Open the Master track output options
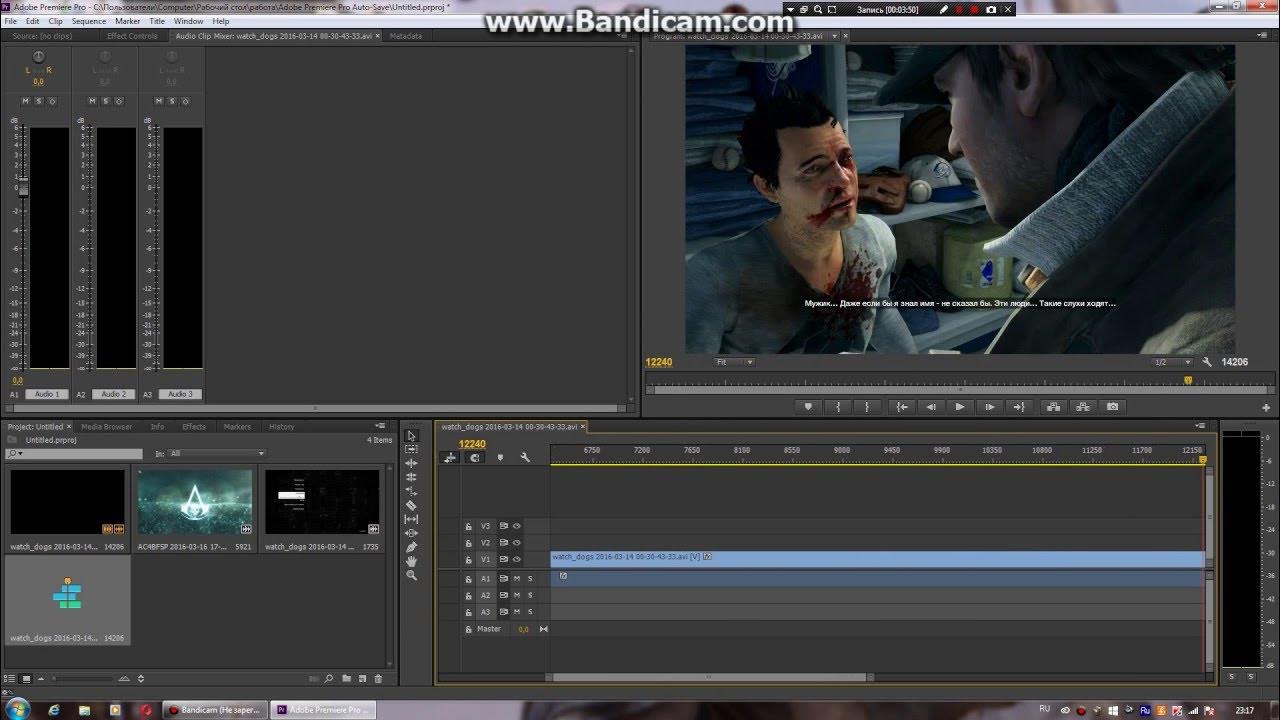This screenshot has height=720, width=1280. [x=544, y=629]
